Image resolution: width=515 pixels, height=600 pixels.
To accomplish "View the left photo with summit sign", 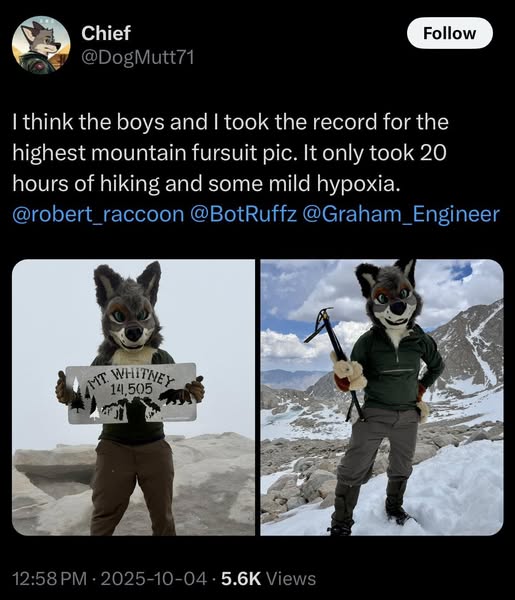I will tap(134, 397).
